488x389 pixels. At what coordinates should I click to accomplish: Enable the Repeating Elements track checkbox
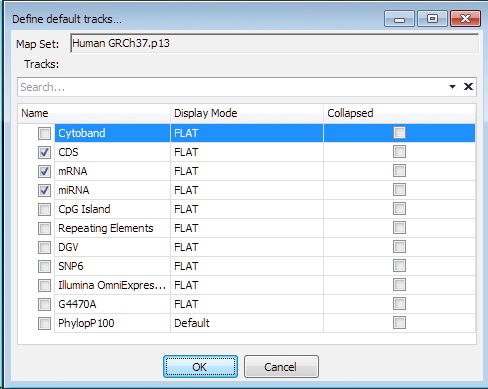pos(44,229)
